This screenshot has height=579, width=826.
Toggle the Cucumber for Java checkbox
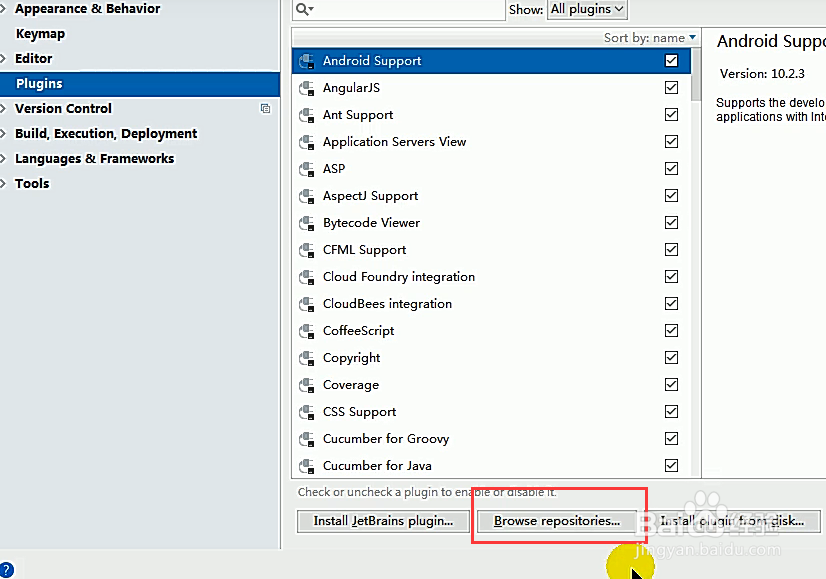pos(671,466)
